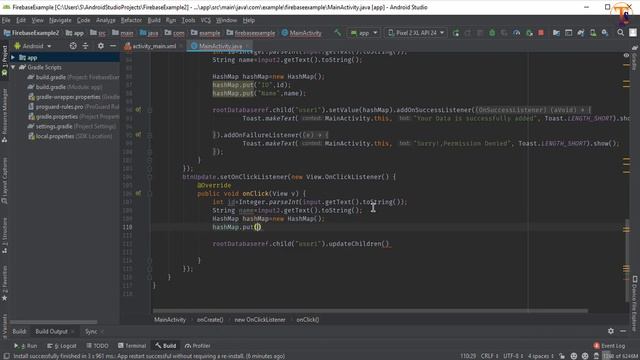Click the 4 spaces indent selector
The image size is (640, 360).
click(x=541, y=356)
